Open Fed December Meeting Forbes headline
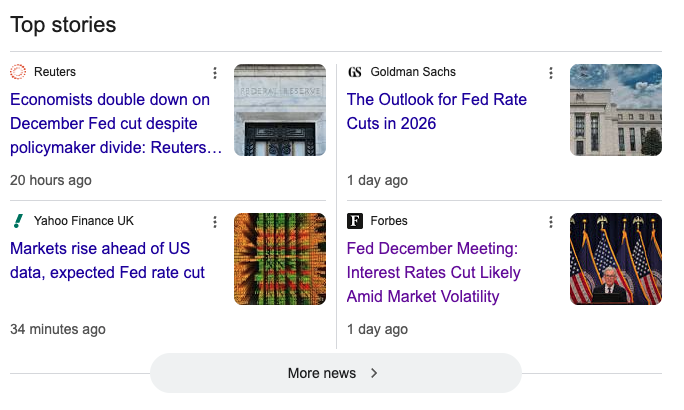Screen dimensions: 684x410 click(x=433, y=272)
